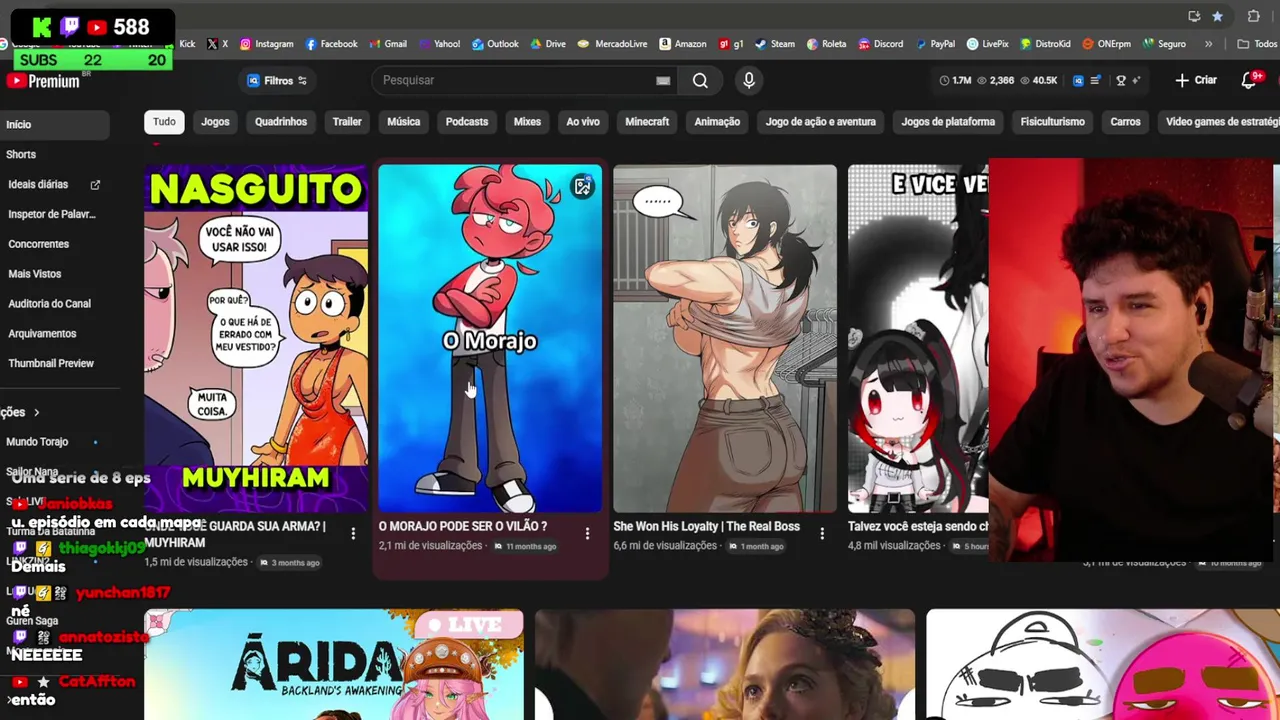Open the Seguro bookmark
Viewport: 1280px width, 720px height.
coord(1163,44)
